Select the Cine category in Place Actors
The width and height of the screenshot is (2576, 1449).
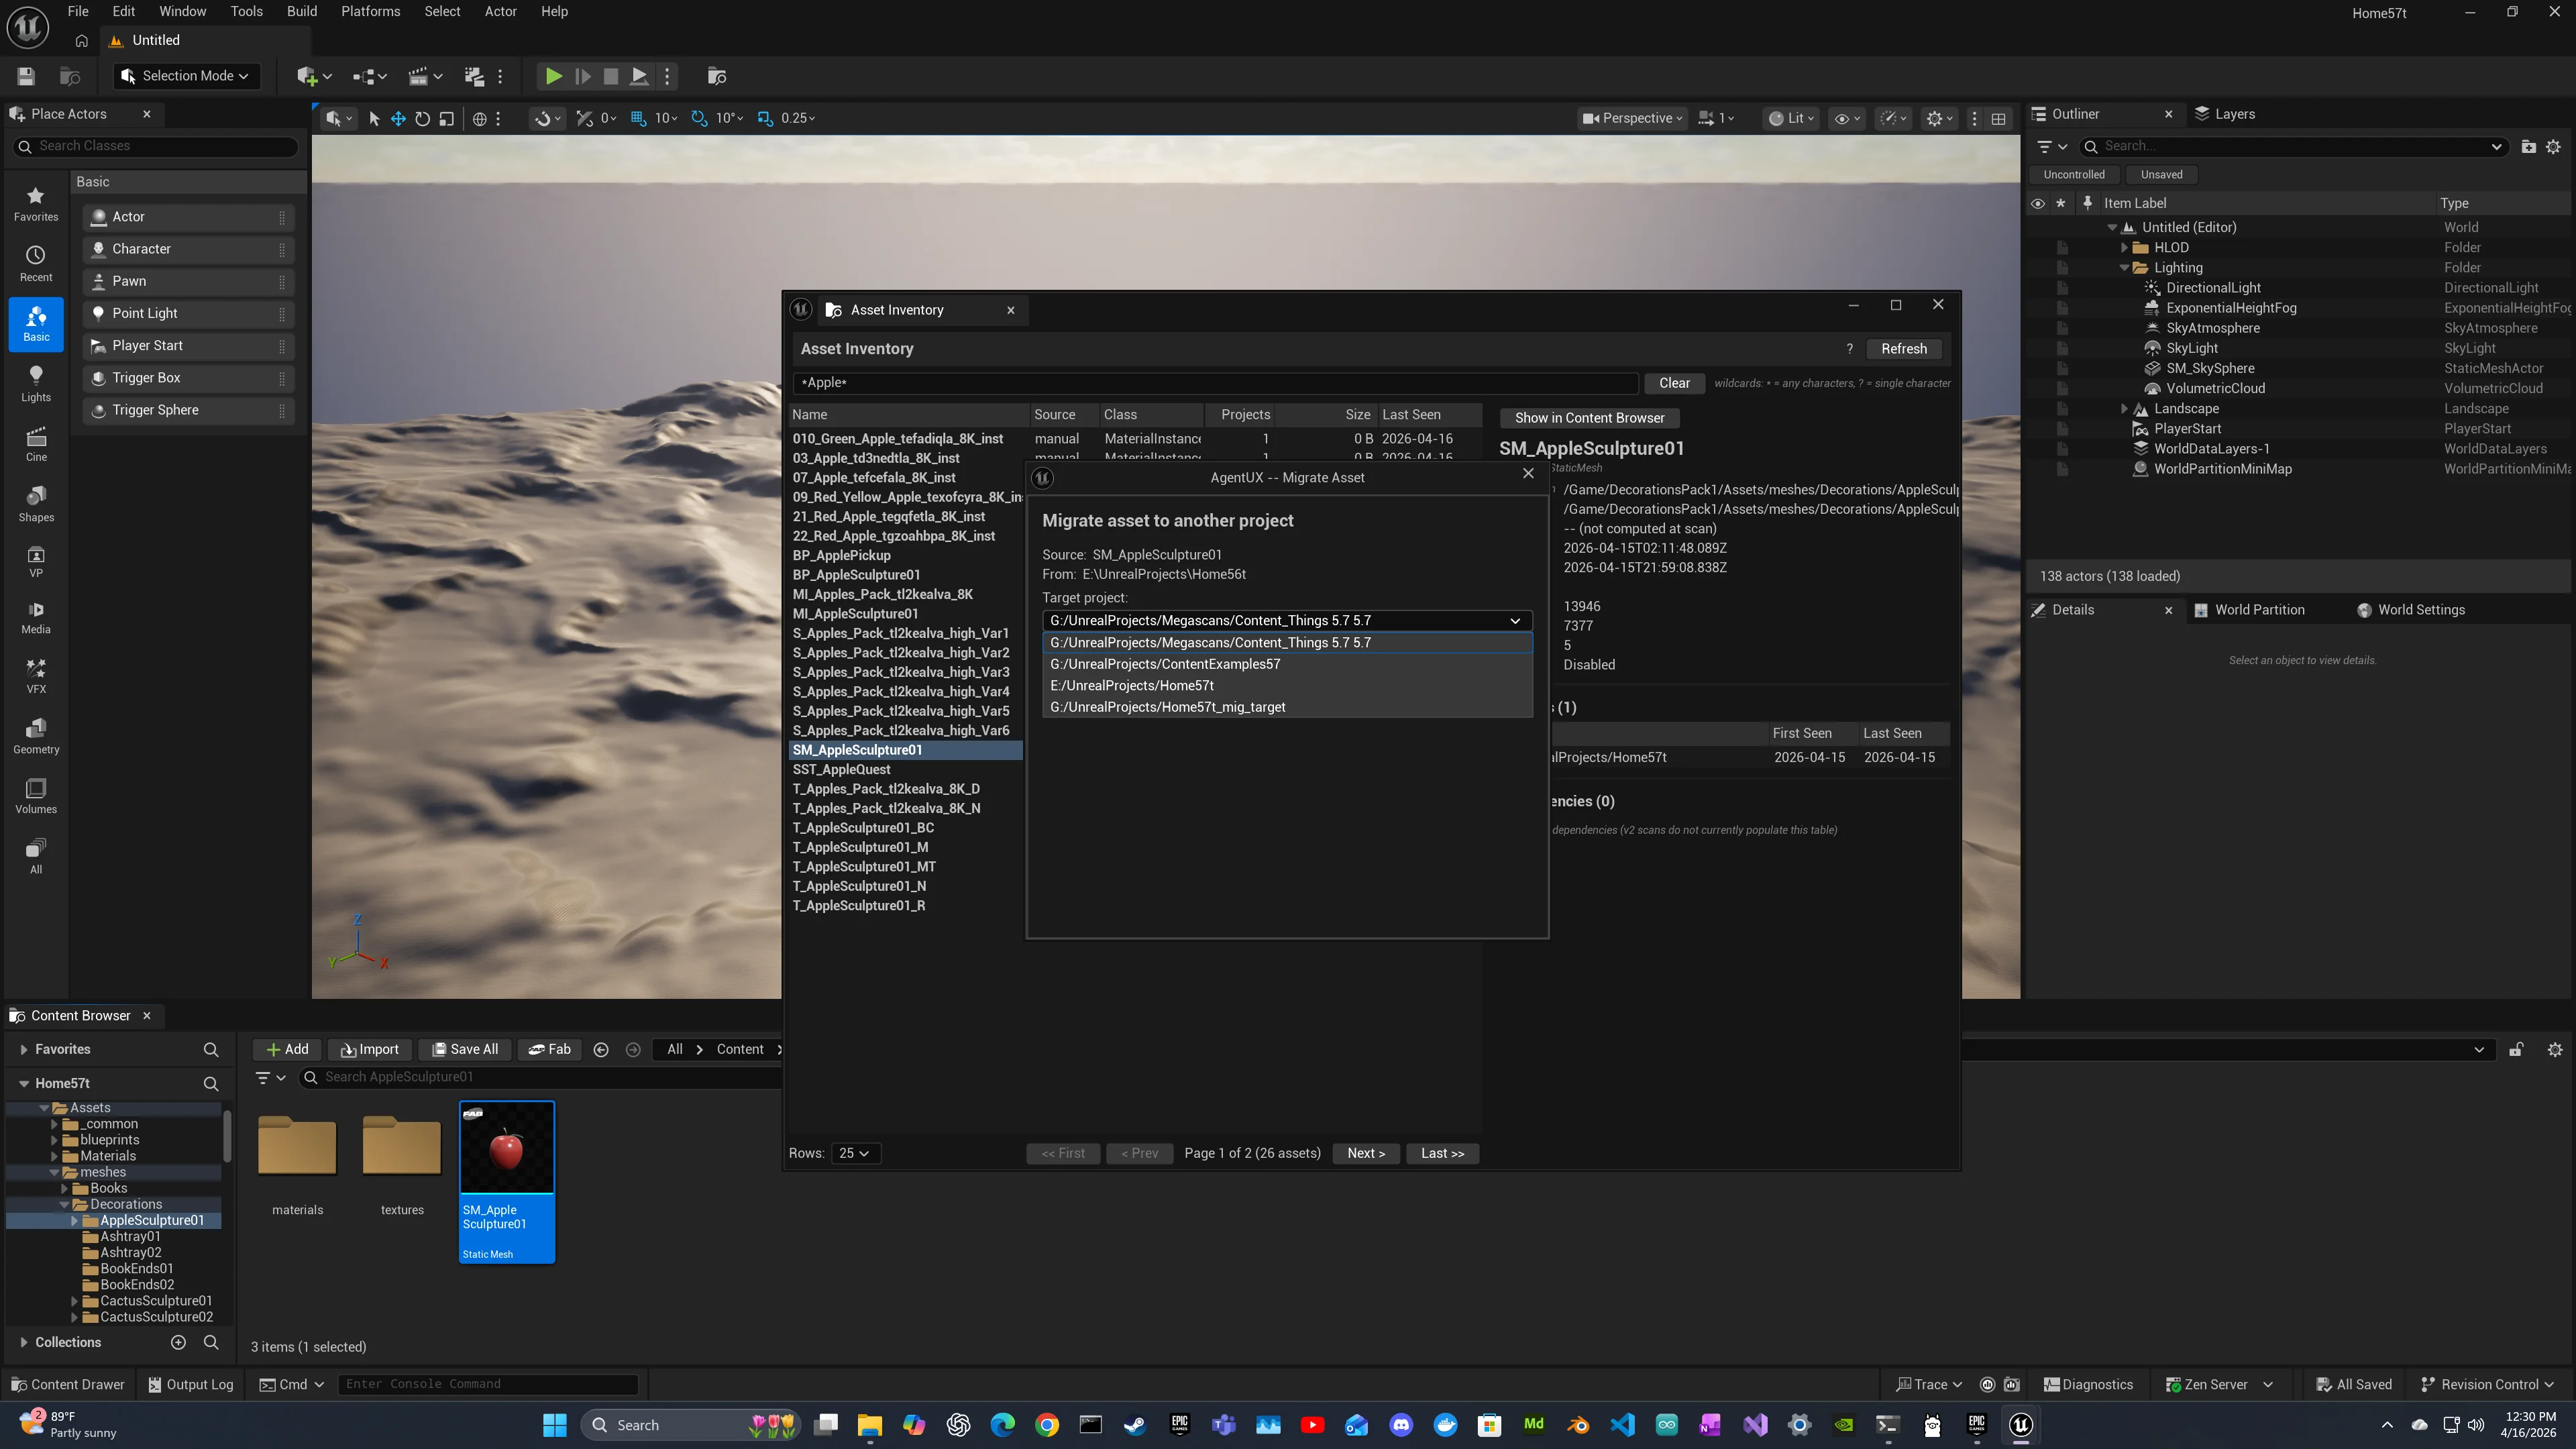[x=36, y=444]
